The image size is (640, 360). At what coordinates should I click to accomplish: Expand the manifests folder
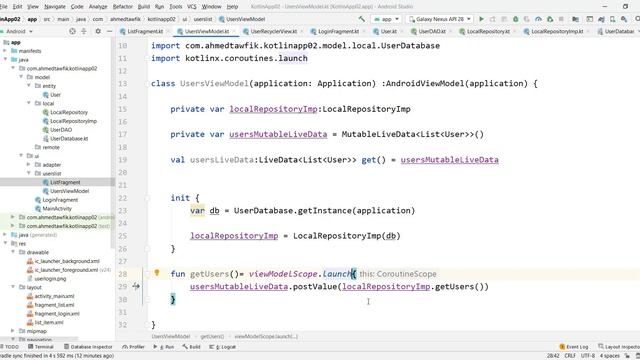(x=5, y=51)
